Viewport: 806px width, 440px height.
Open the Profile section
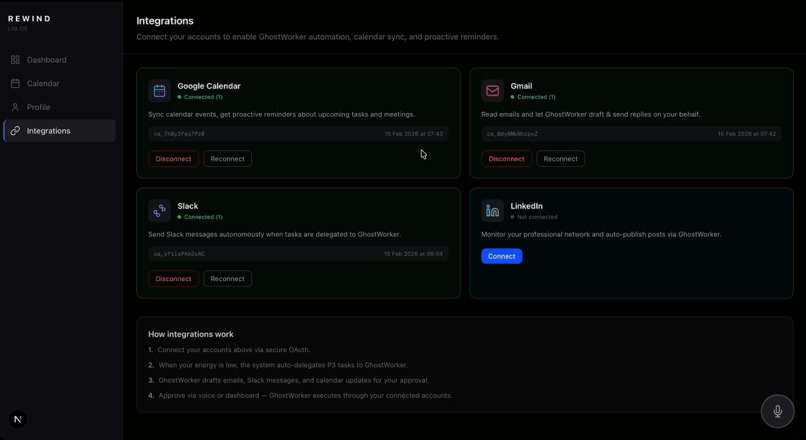pos(59,107)
